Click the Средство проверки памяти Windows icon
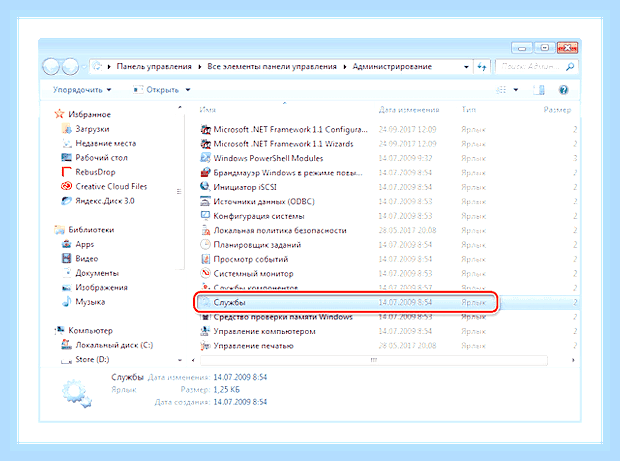 coord(205,317)
